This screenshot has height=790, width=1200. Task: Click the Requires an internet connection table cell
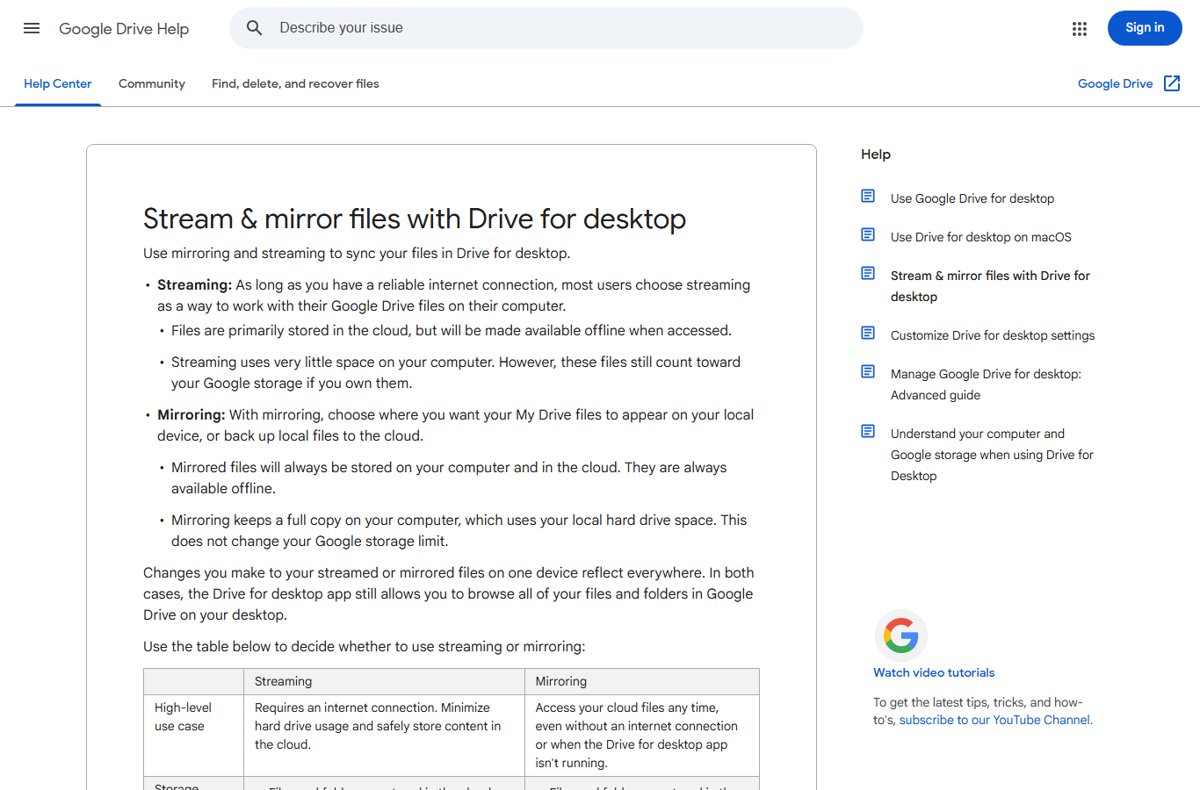pyautogui.click(x=384, y=735)
